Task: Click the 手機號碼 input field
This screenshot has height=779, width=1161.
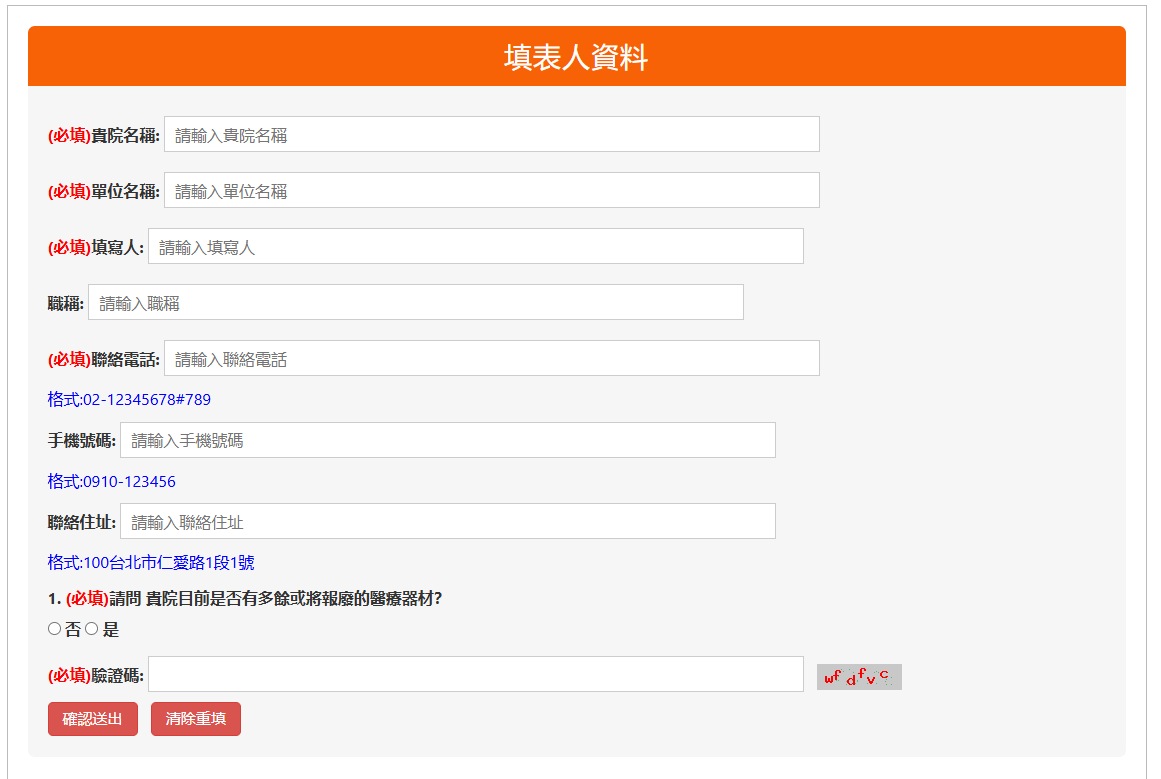Action: tap(447, 441)
